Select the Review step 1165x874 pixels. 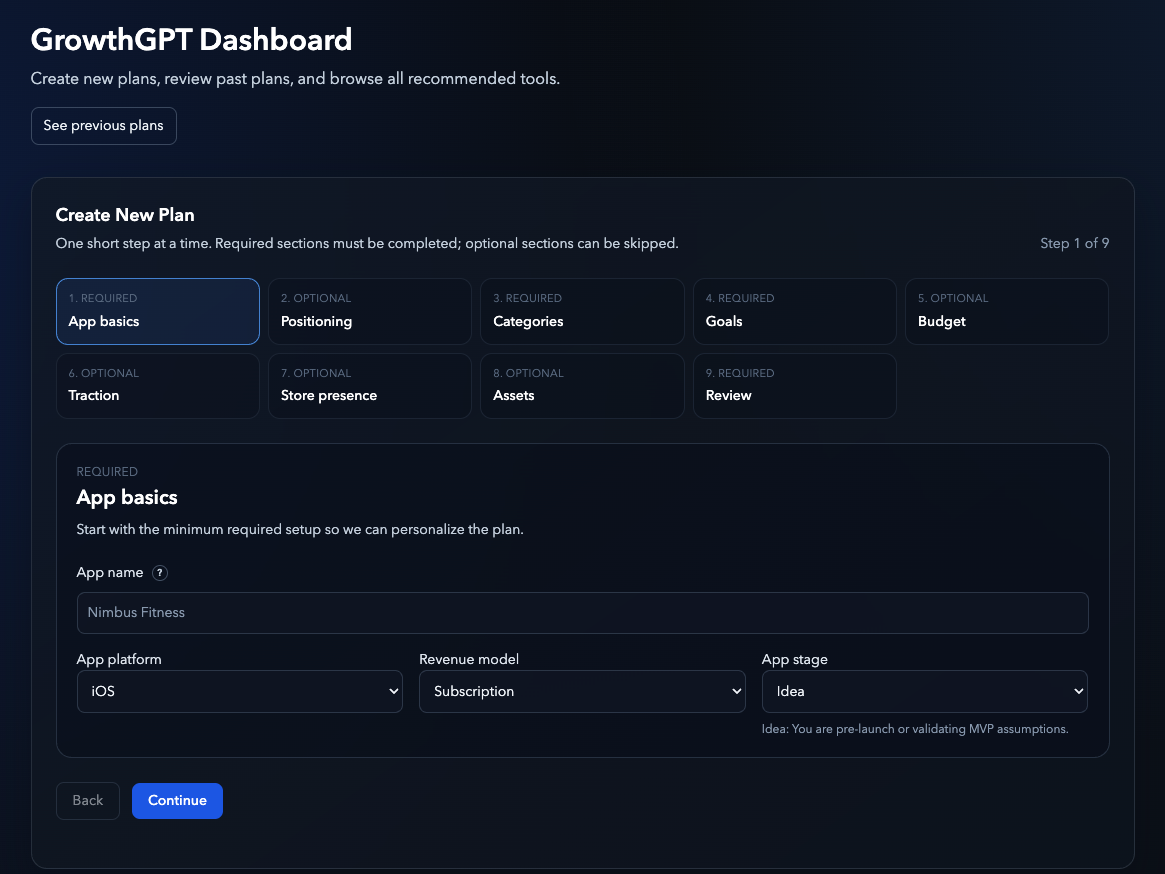click(x=794, y=386)
